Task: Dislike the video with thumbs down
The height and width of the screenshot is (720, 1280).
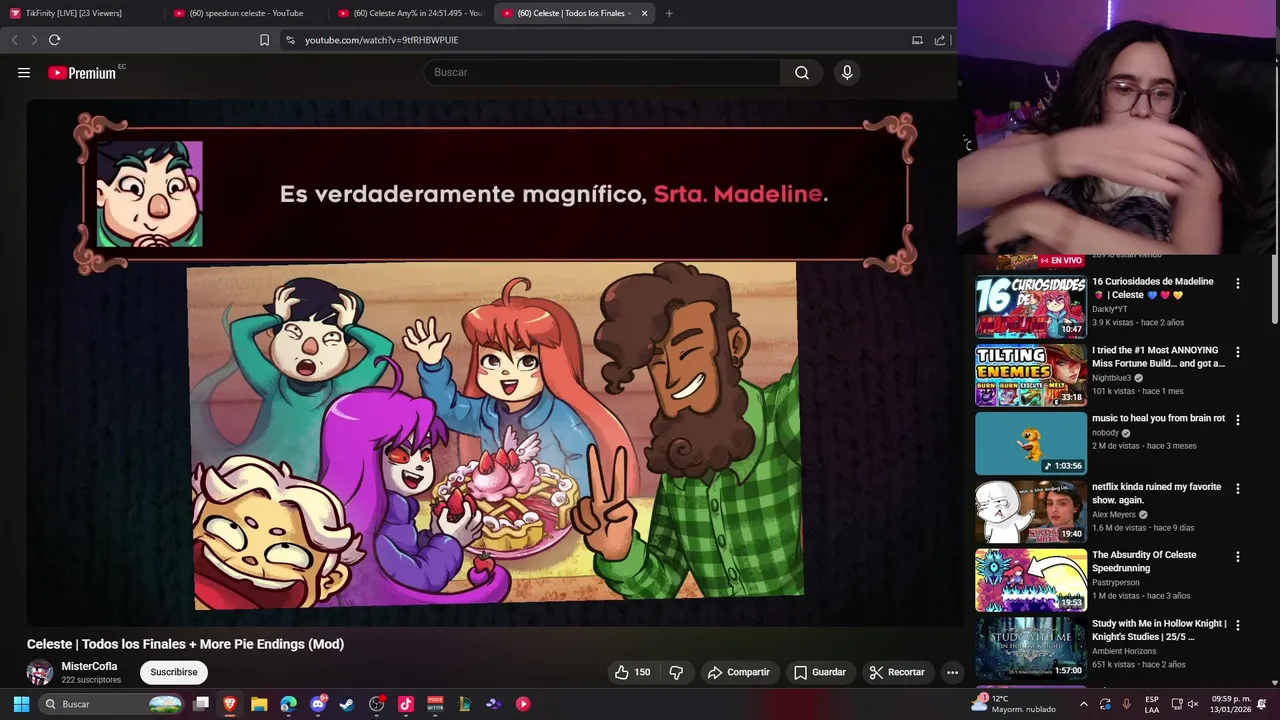Action: coord(676,672)
